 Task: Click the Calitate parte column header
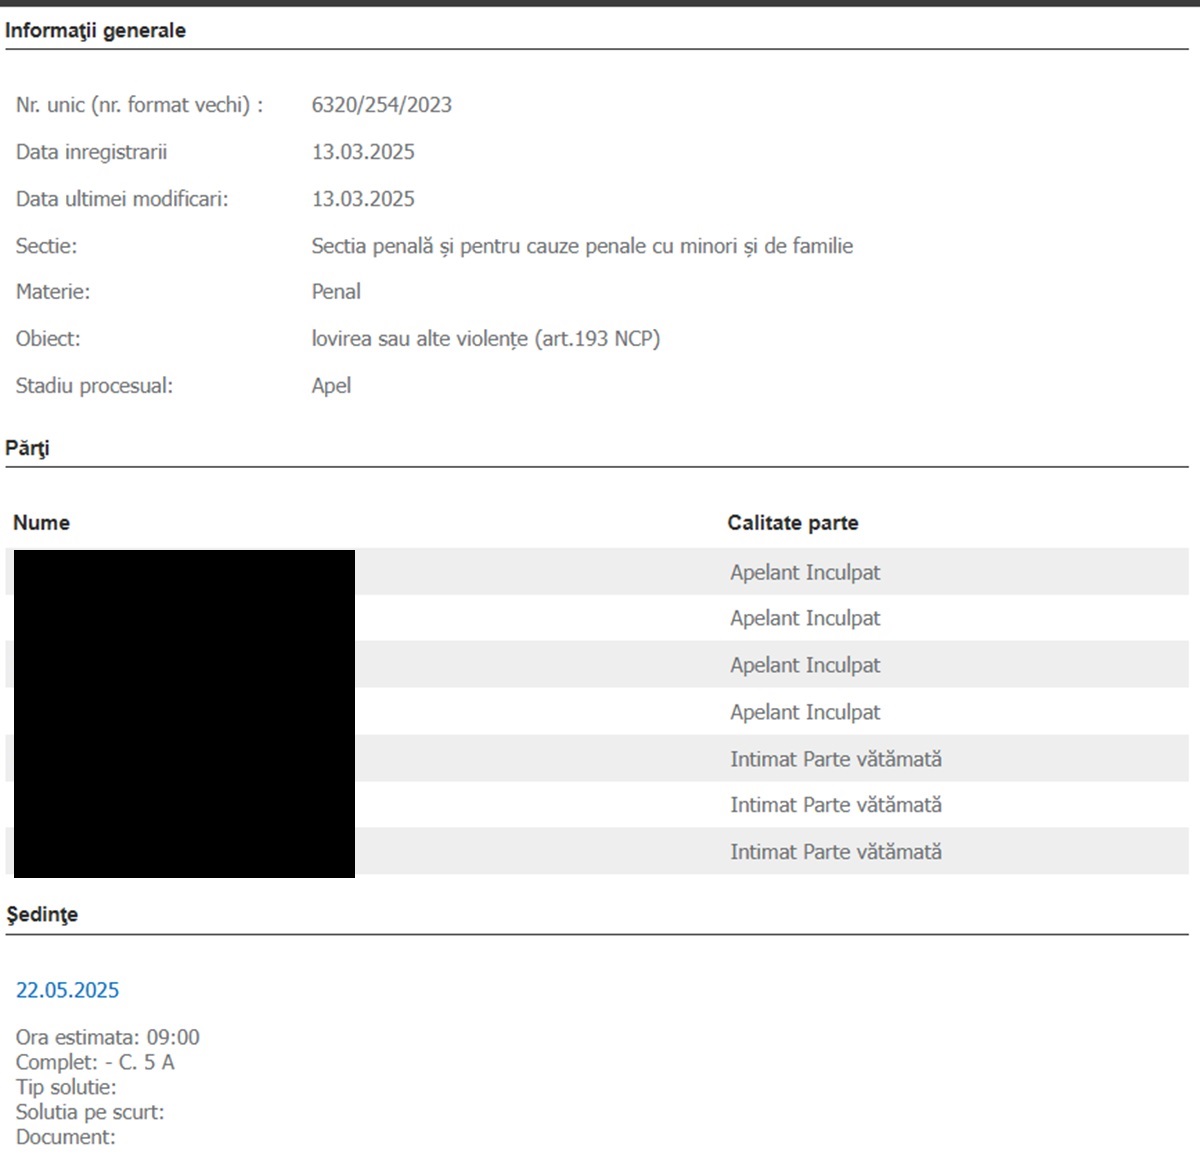pos(793,523)
